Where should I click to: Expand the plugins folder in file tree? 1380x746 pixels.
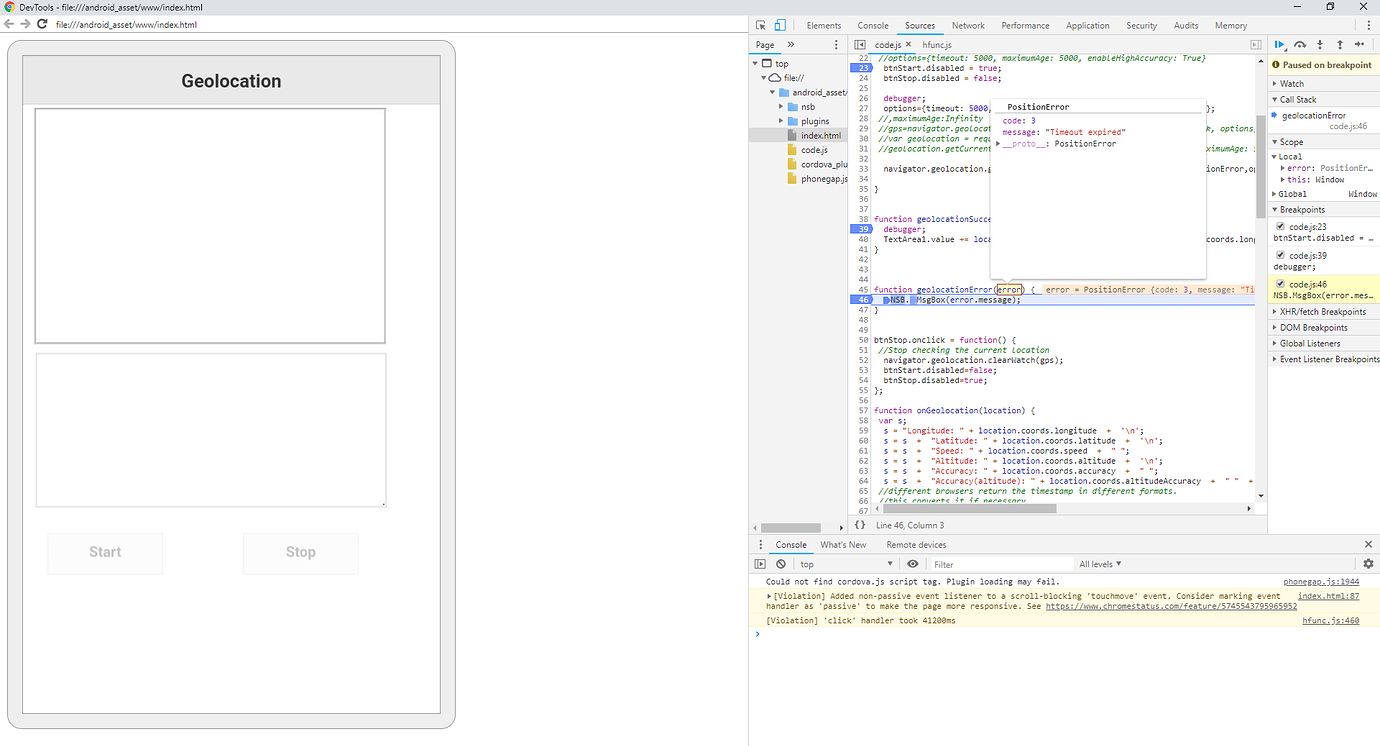(x=780, y=120)
